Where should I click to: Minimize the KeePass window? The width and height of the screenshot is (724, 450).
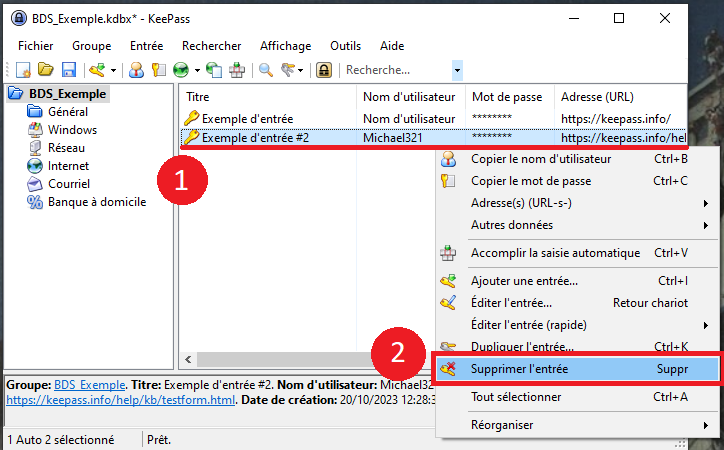574,18
